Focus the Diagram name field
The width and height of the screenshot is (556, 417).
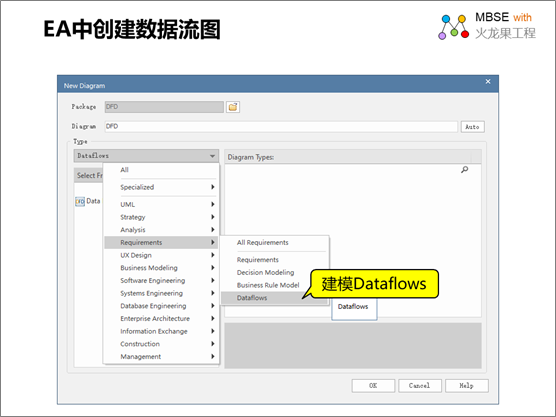coord(281,127)
